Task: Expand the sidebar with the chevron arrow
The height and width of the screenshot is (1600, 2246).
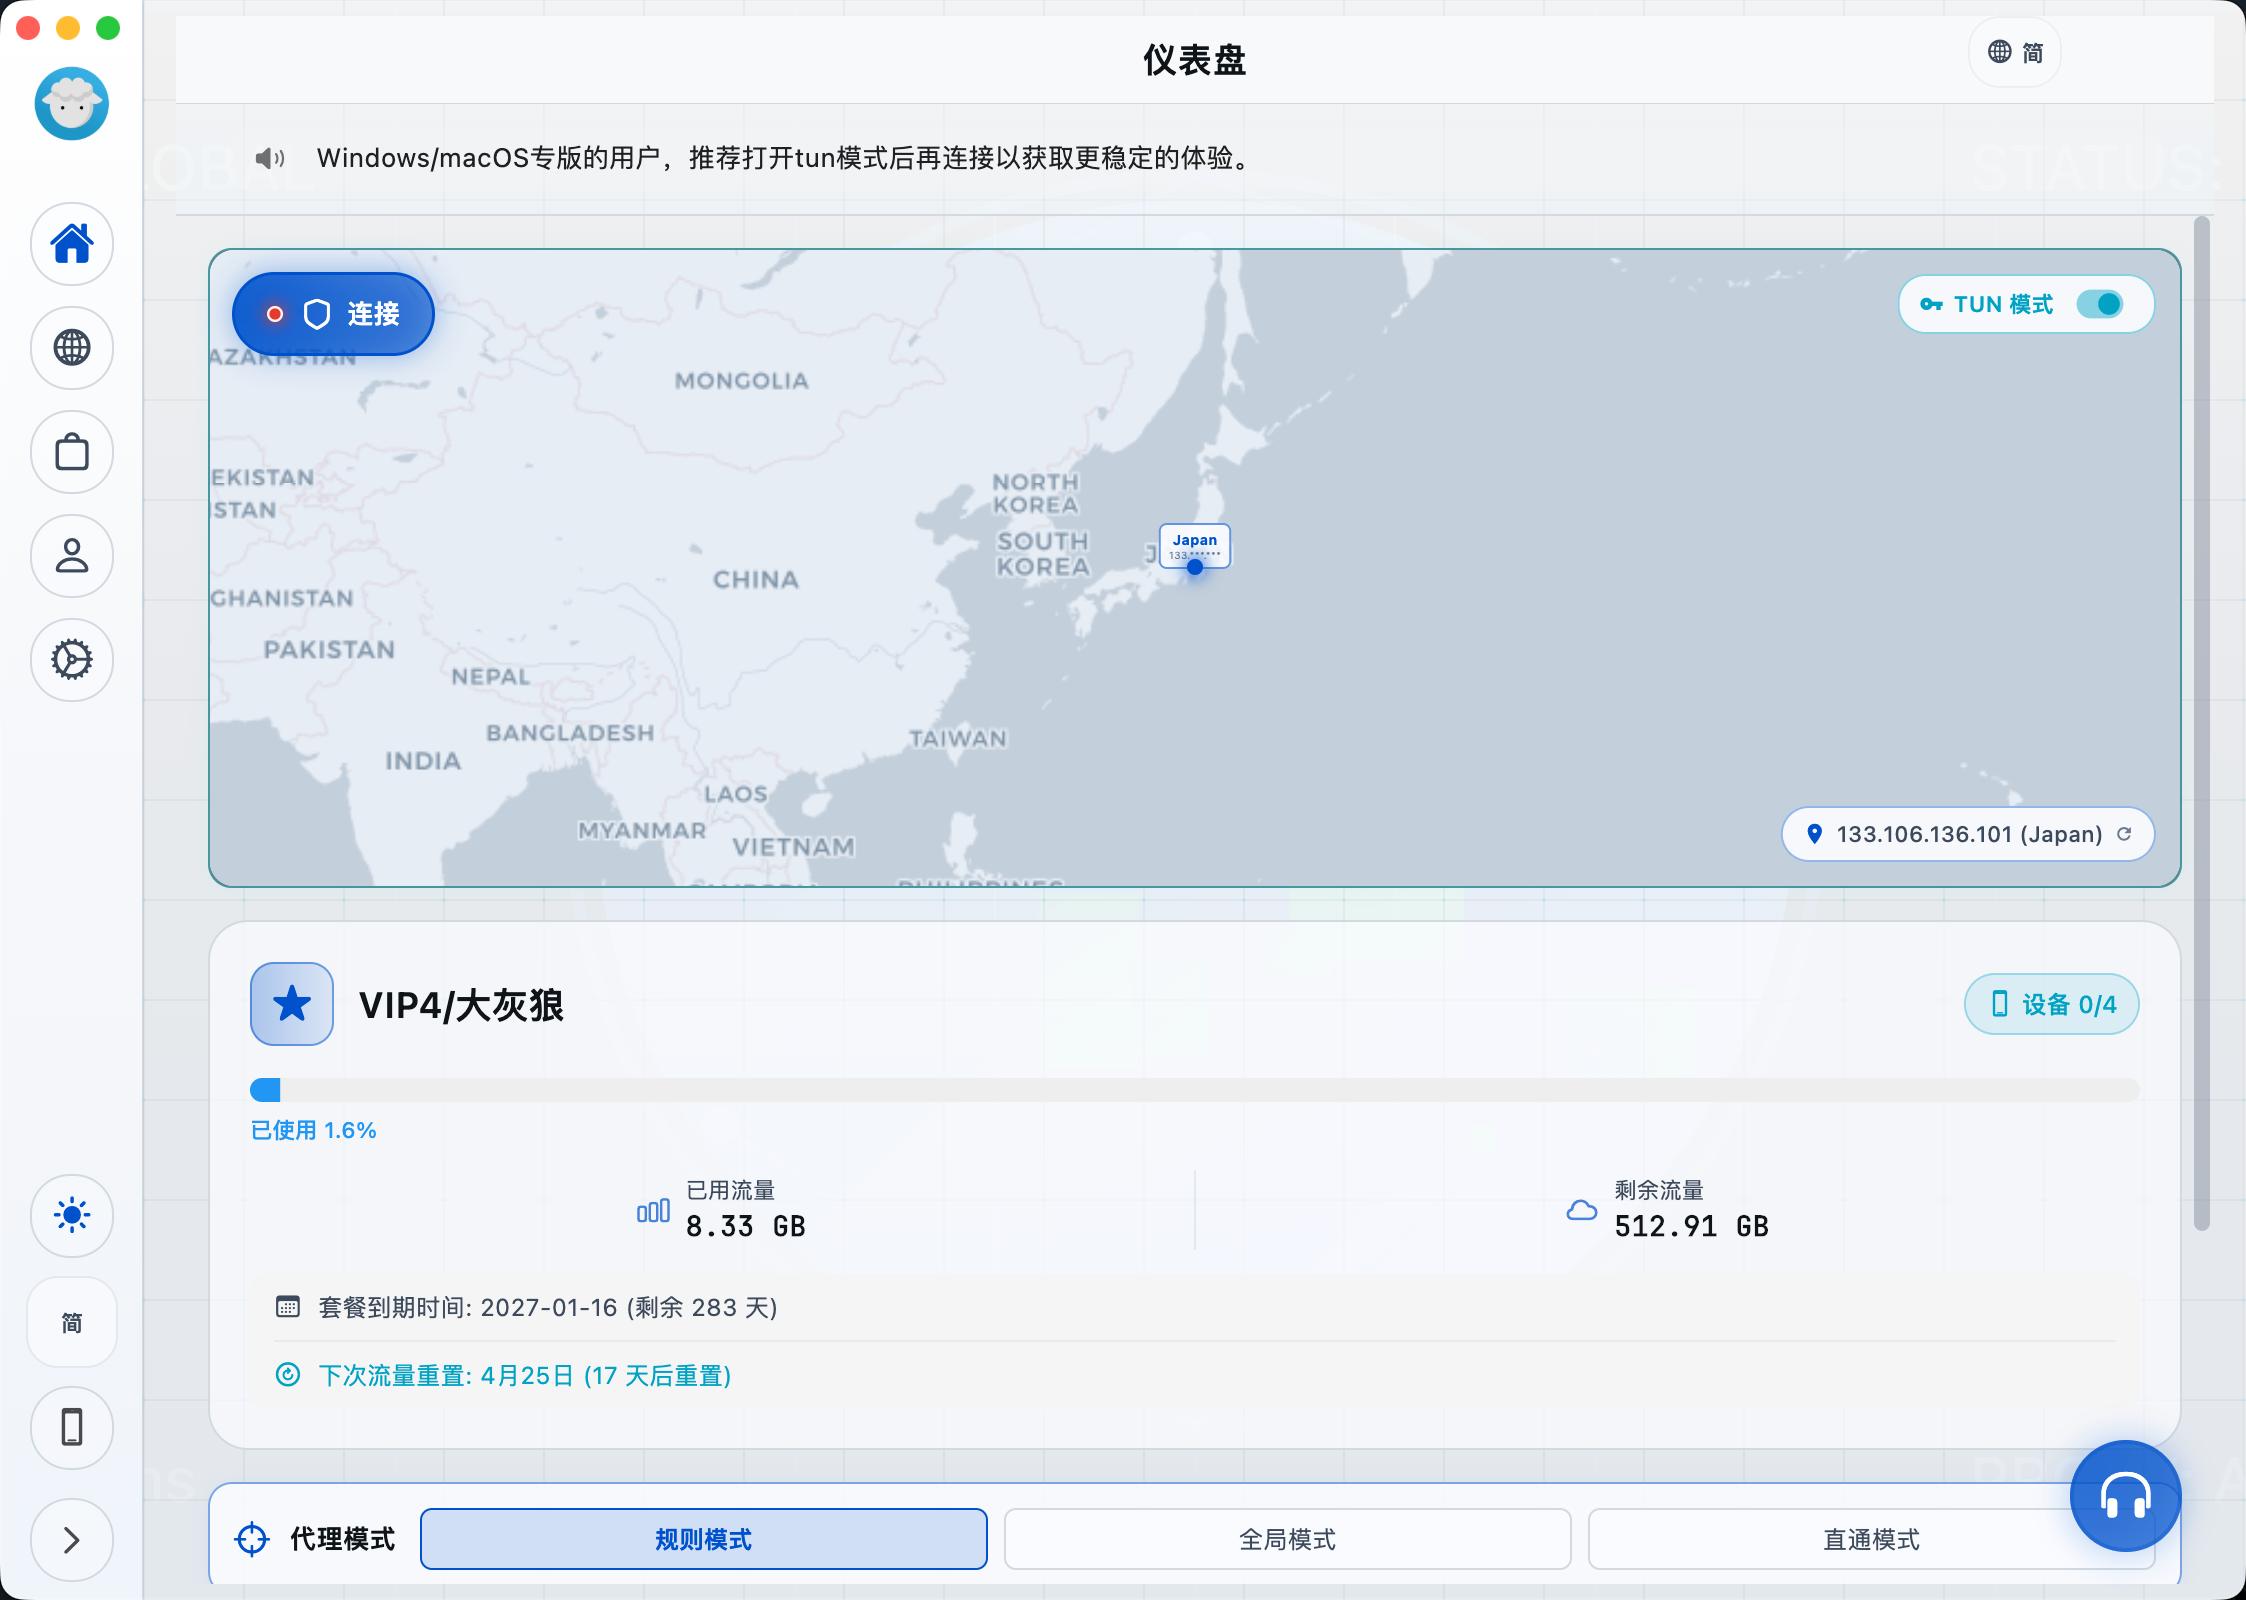Action: click(x=72, y=1540)
